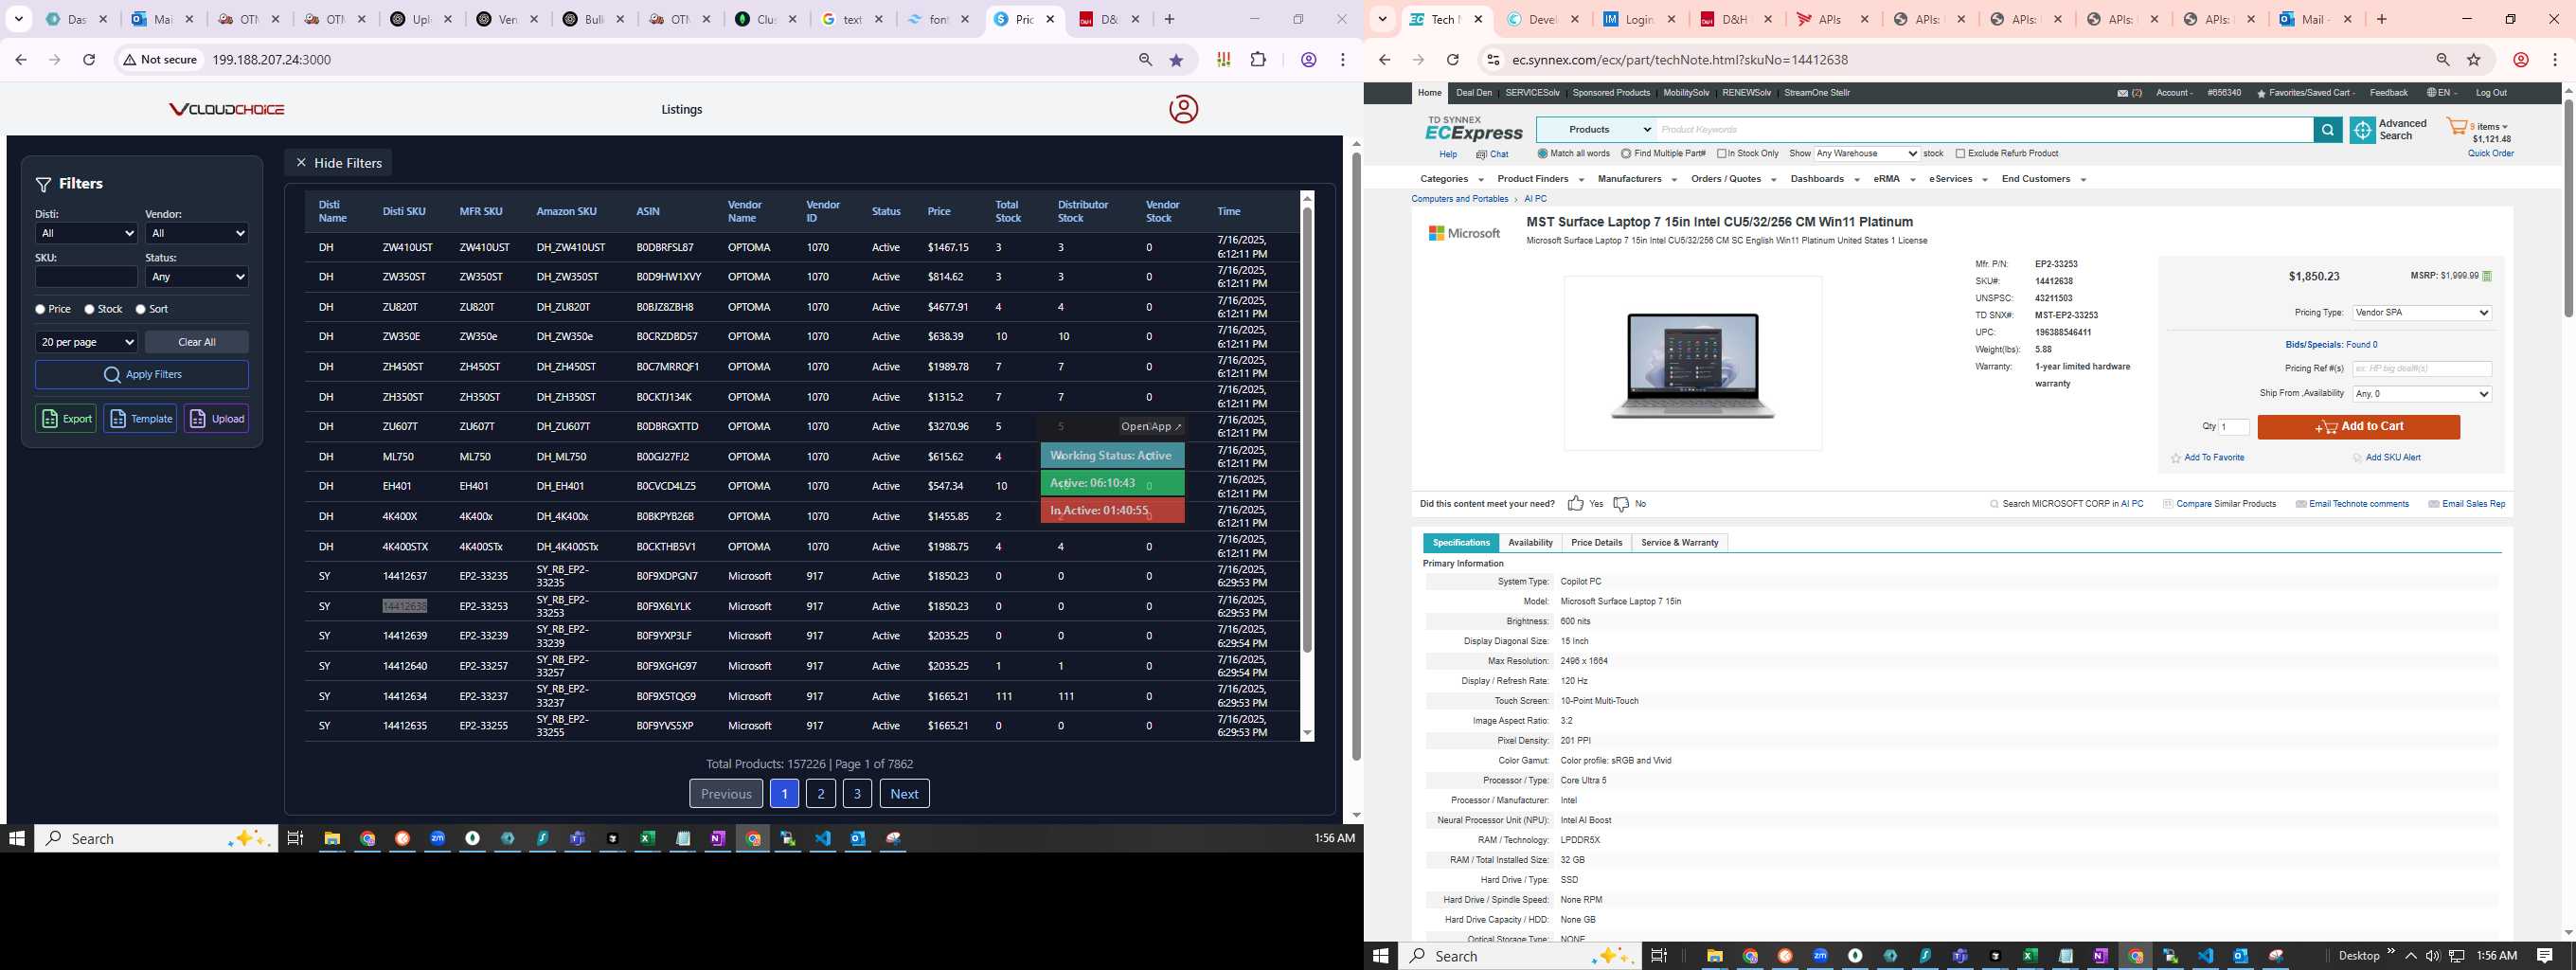
Task: Click the orange shopping cart icon
Action: point(2456,128)
